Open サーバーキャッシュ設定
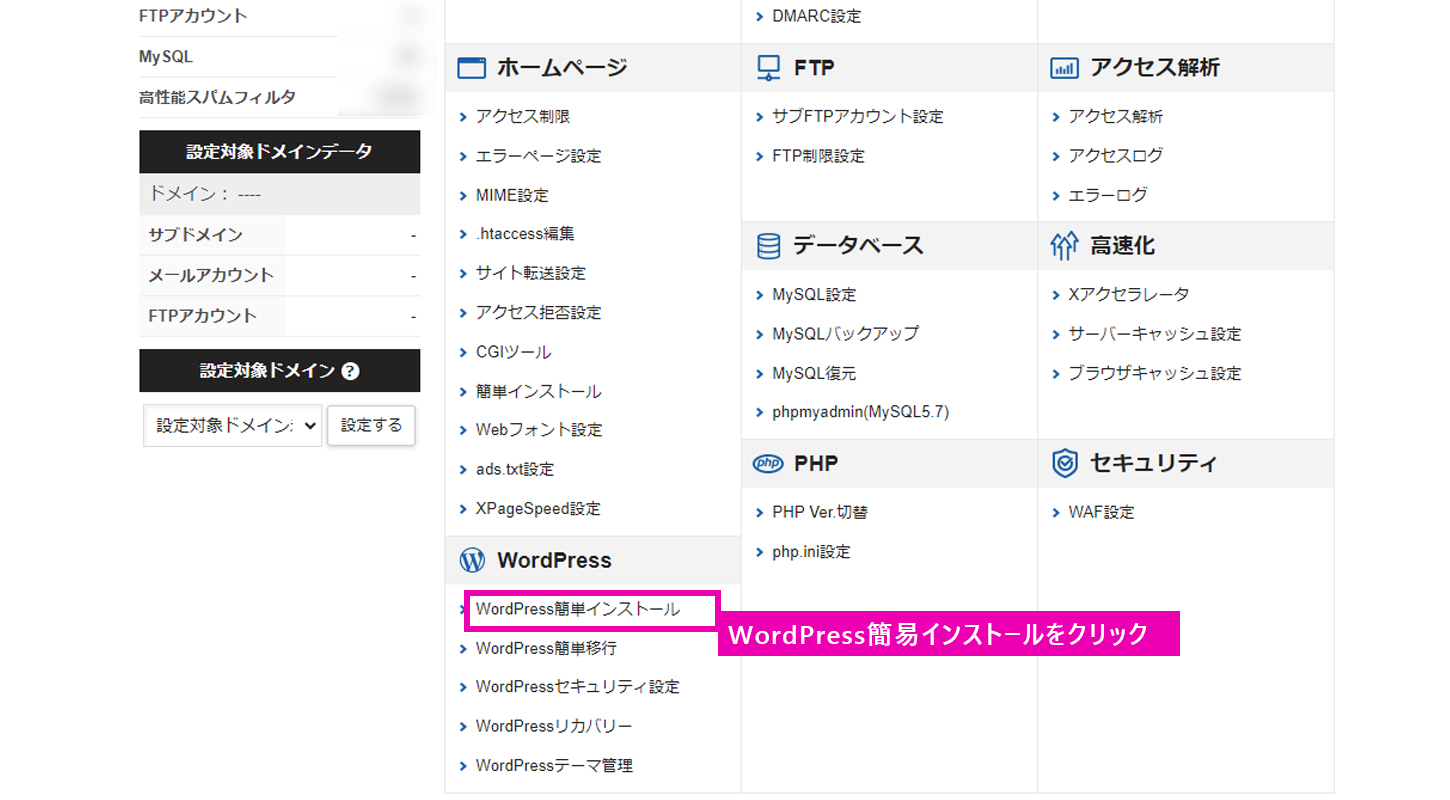The height and width of the screenshot is (800, 1450). click(x=1155, y=334)
